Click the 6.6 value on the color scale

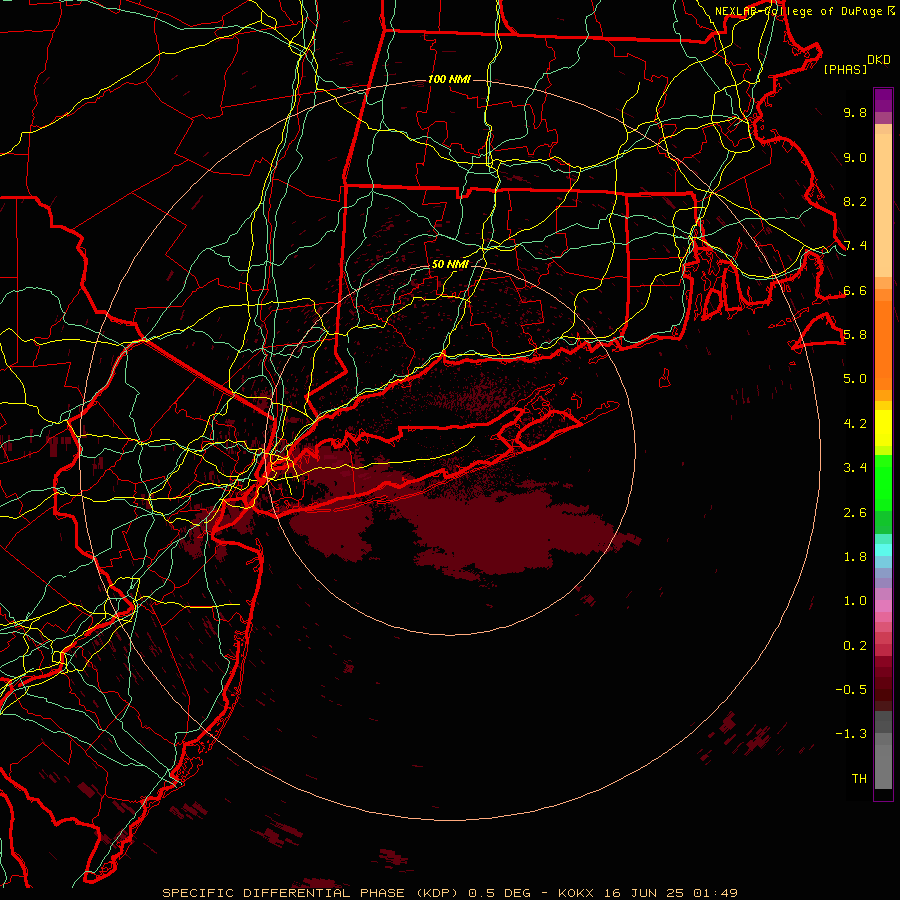(855, 290)
